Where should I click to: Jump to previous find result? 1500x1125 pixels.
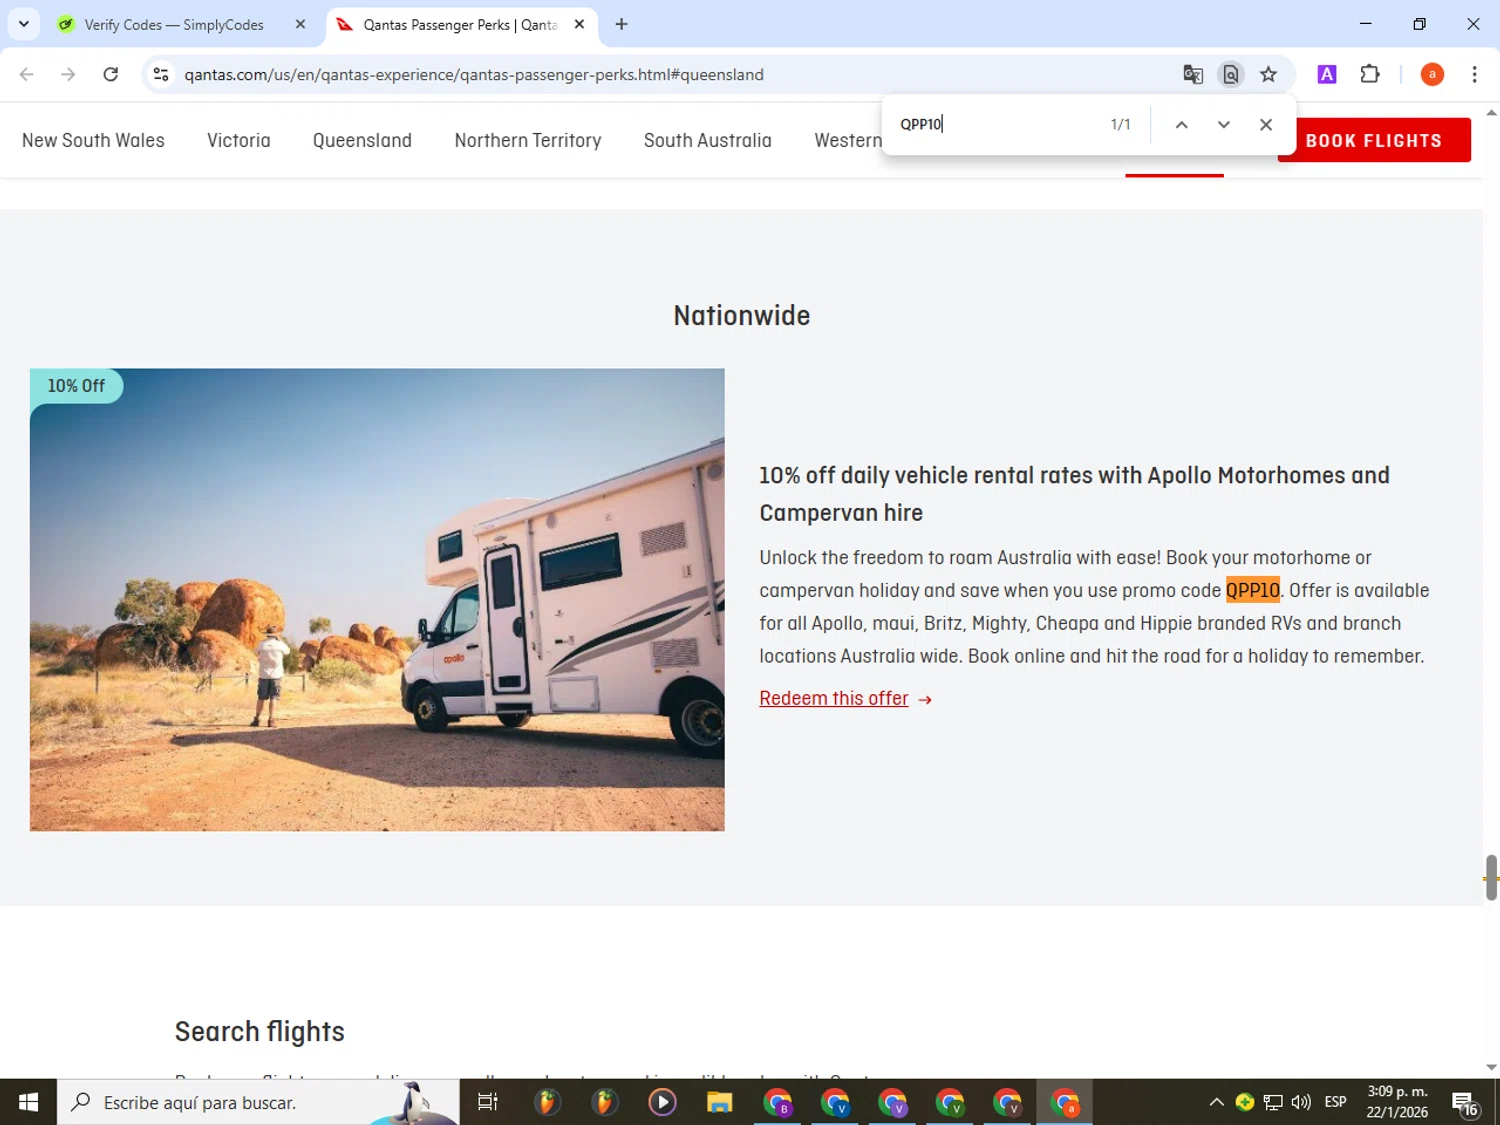pyautogui.click(x=1181, y=125)
